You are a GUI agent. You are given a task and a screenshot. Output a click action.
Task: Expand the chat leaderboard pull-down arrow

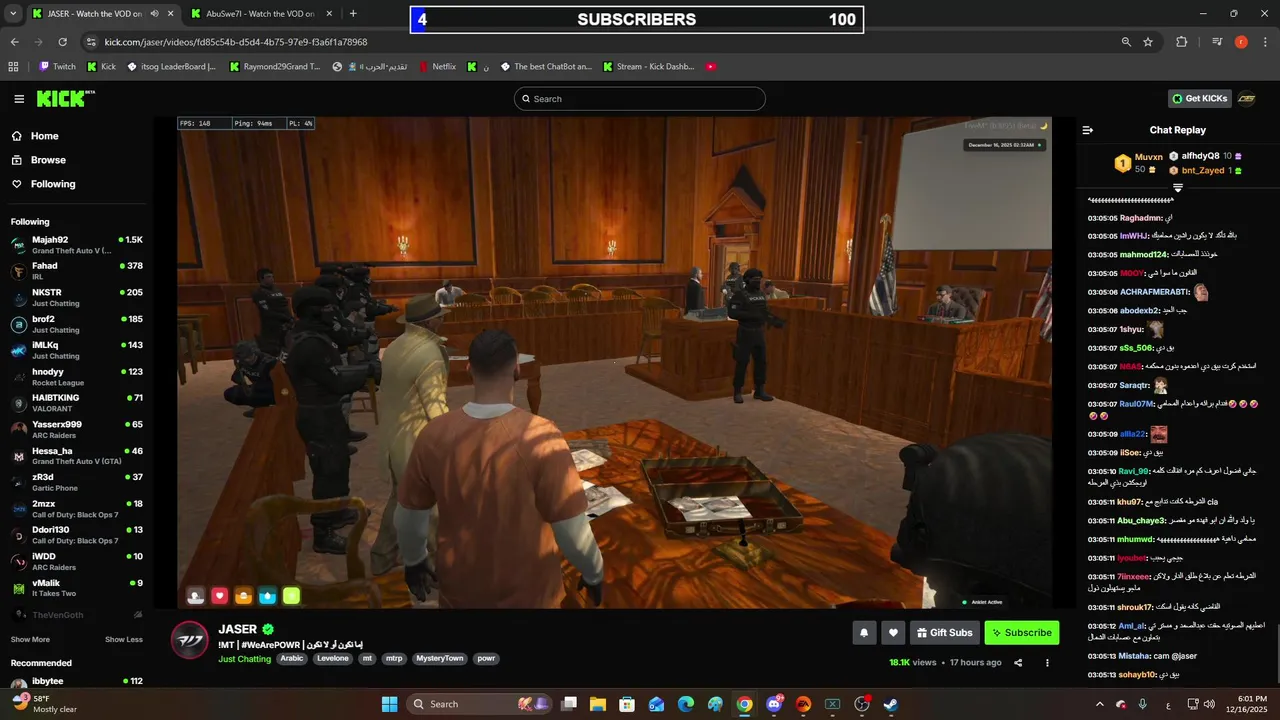coord(1178,188)
